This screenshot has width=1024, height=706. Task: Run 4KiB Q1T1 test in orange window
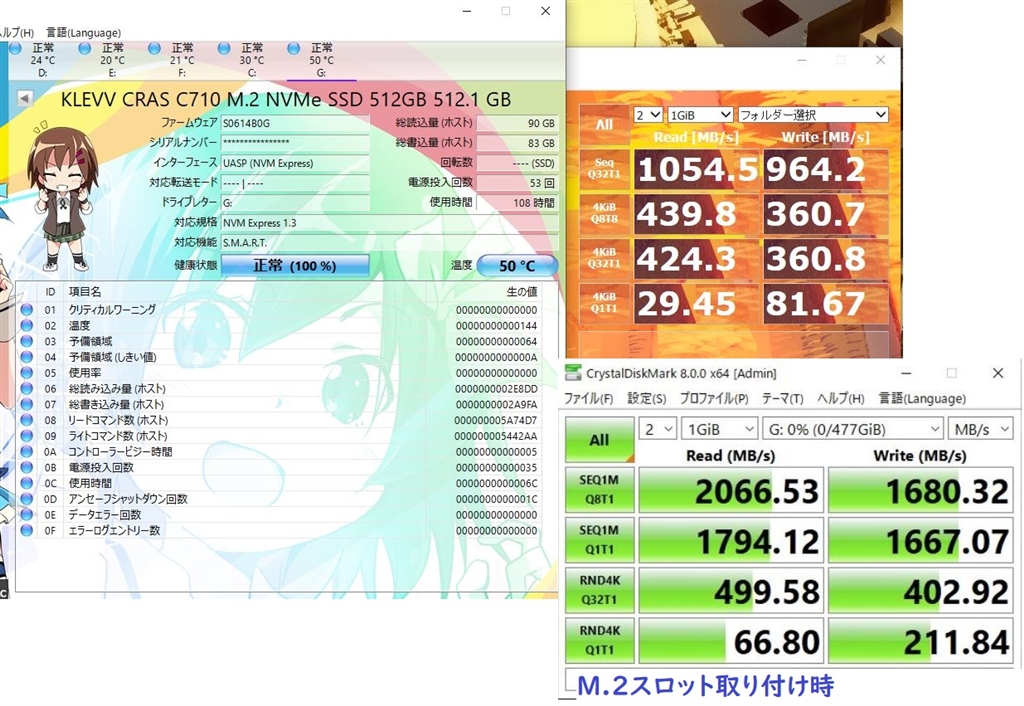coord(604,303)
